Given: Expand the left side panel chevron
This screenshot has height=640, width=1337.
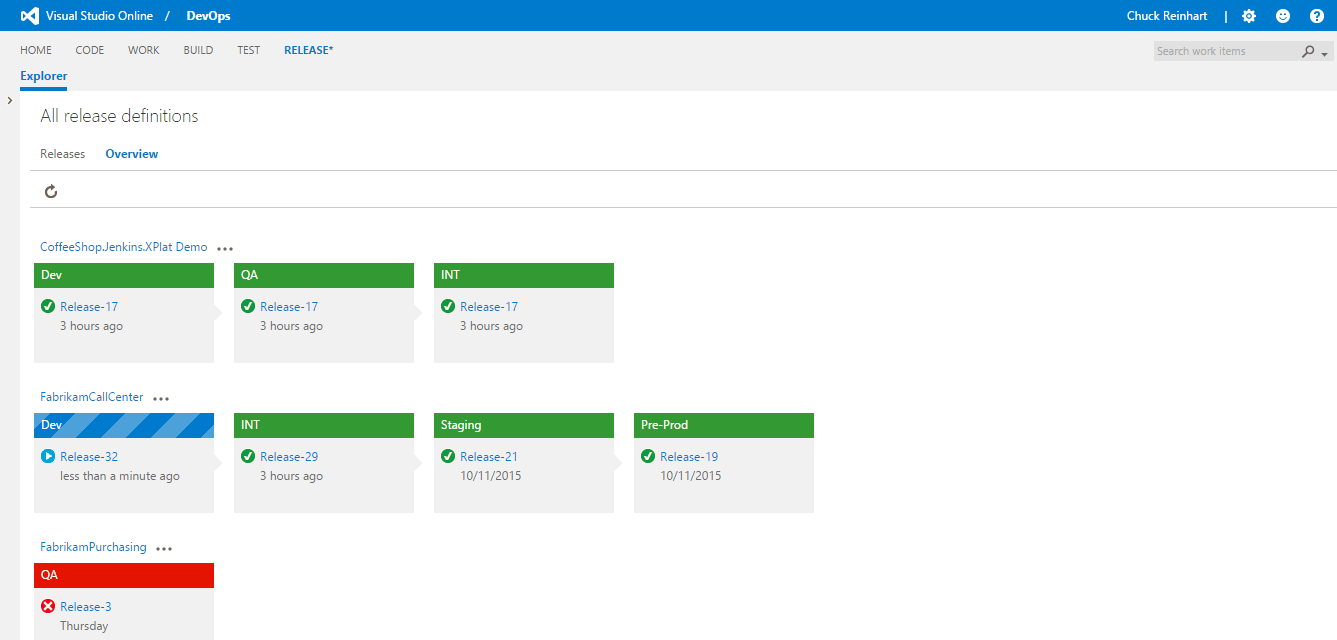Looking at the screenshot, I should (9, 101).
